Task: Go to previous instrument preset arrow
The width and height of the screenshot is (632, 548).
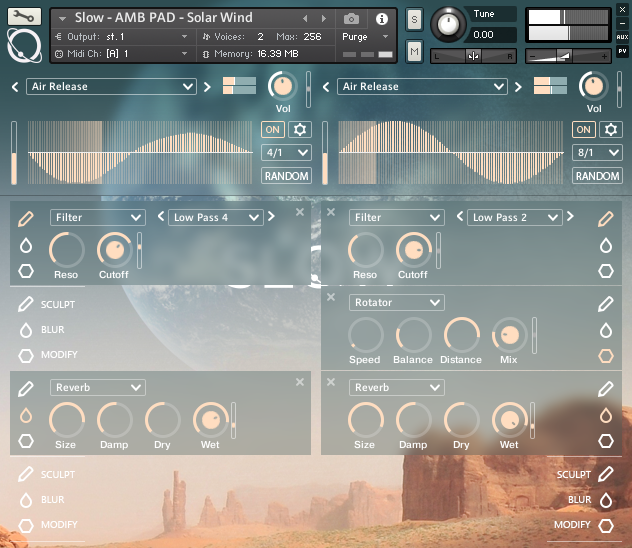Action: [x=305, y=19]
